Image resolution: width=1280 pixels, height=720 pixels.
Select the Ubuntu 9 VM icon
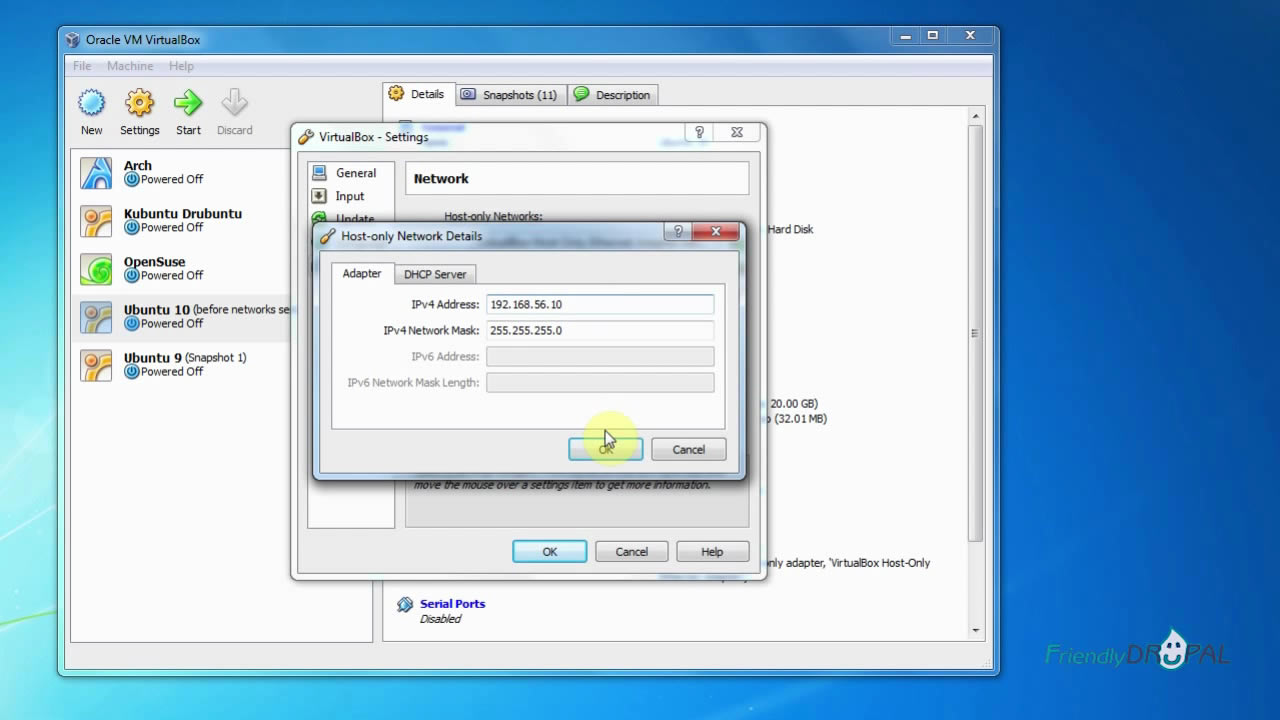[97, 365]
